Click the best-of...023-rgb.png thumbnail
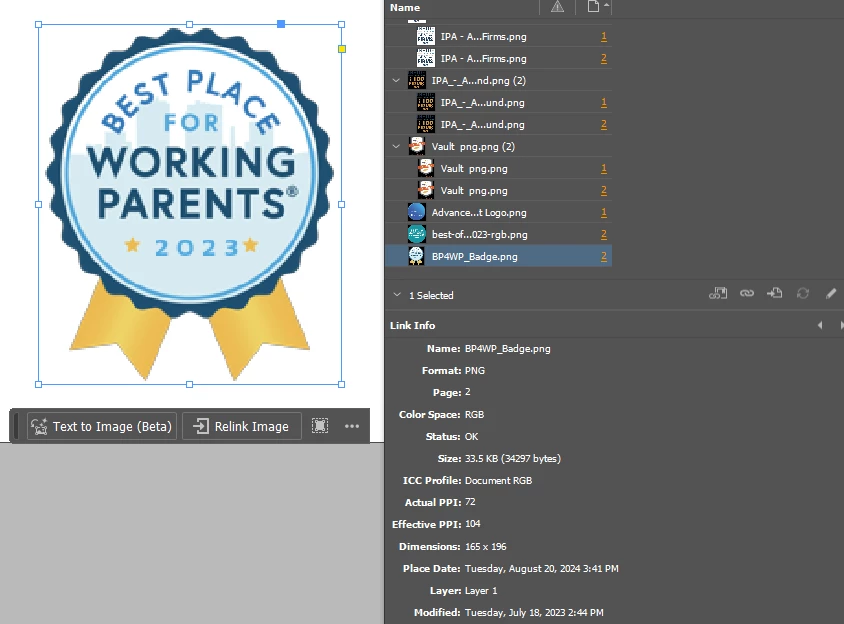The height and width of the screenshot is (624, 844). coord(416,234)
